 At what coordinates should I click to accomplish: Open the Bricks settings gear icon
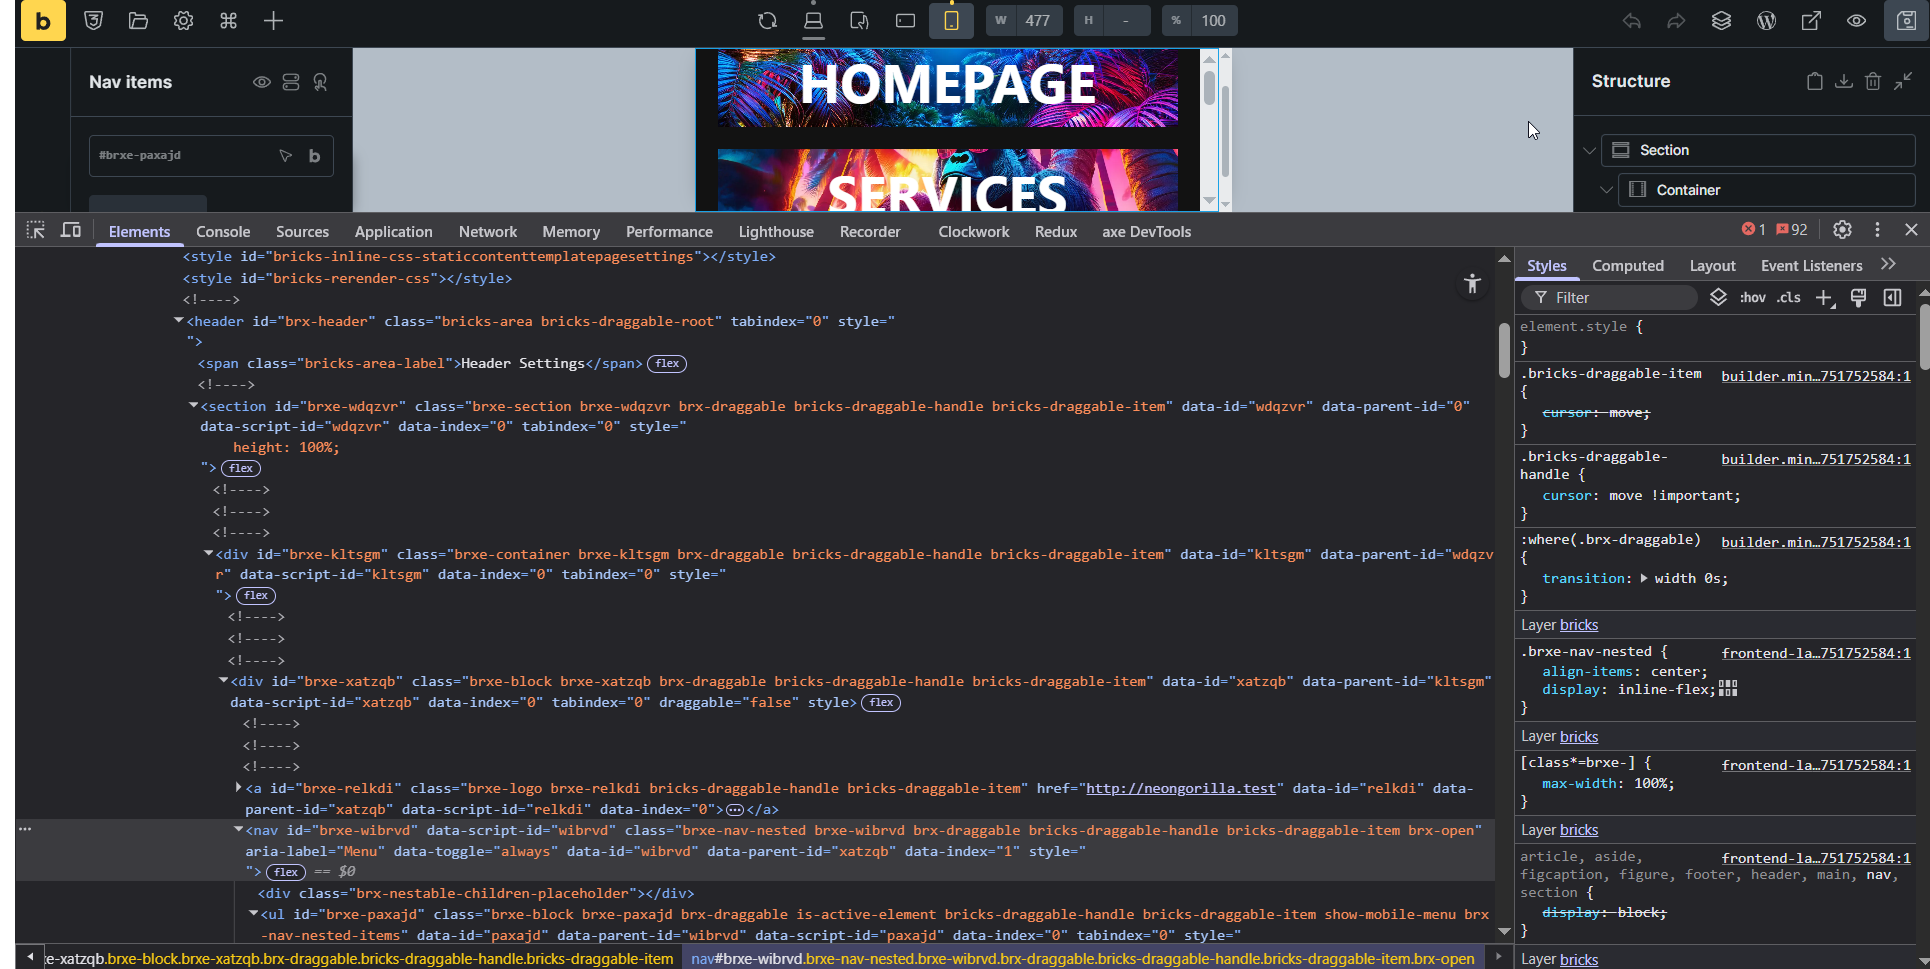point(183,20)
